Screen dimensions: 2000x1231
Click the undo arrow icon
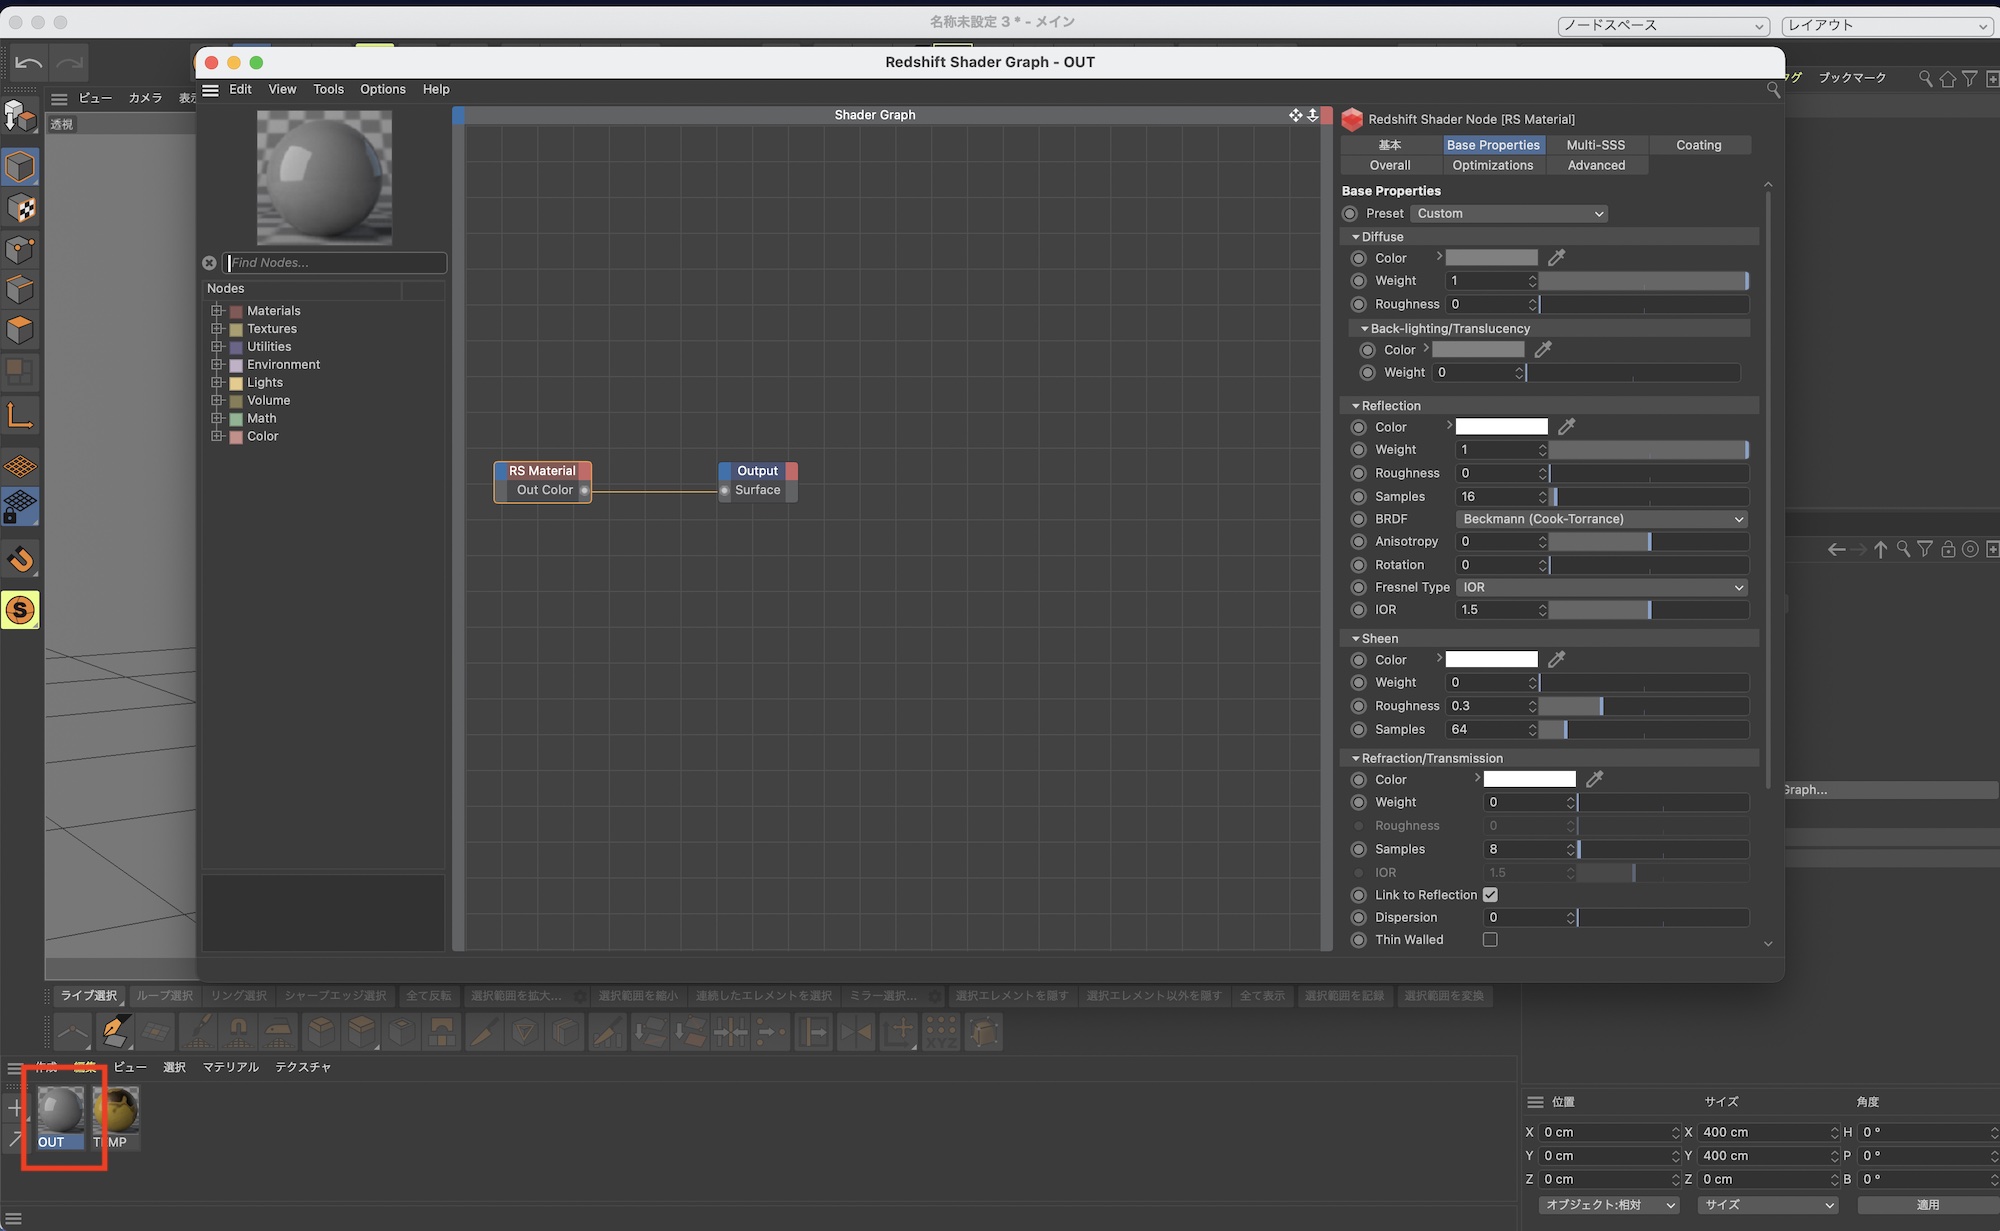(x=29, y=64)
